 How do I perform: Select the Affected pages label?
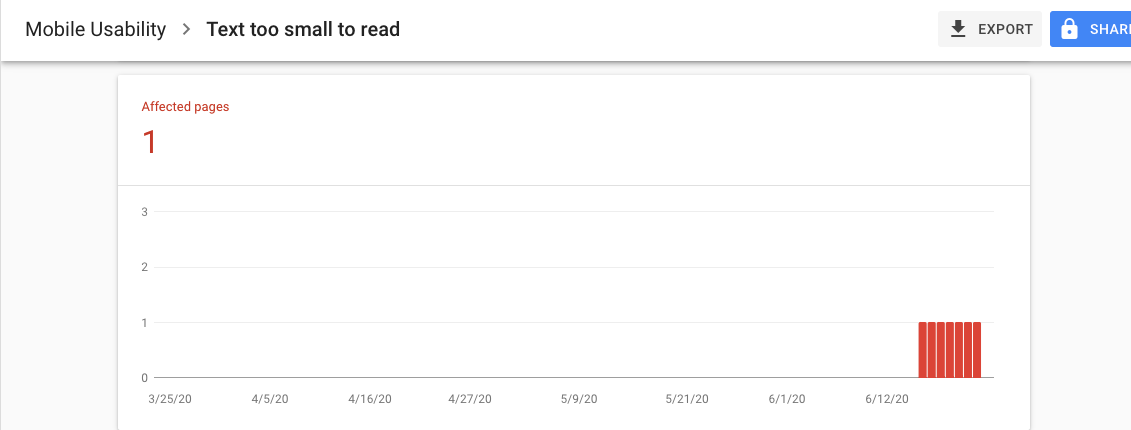[x=185, y=107]
